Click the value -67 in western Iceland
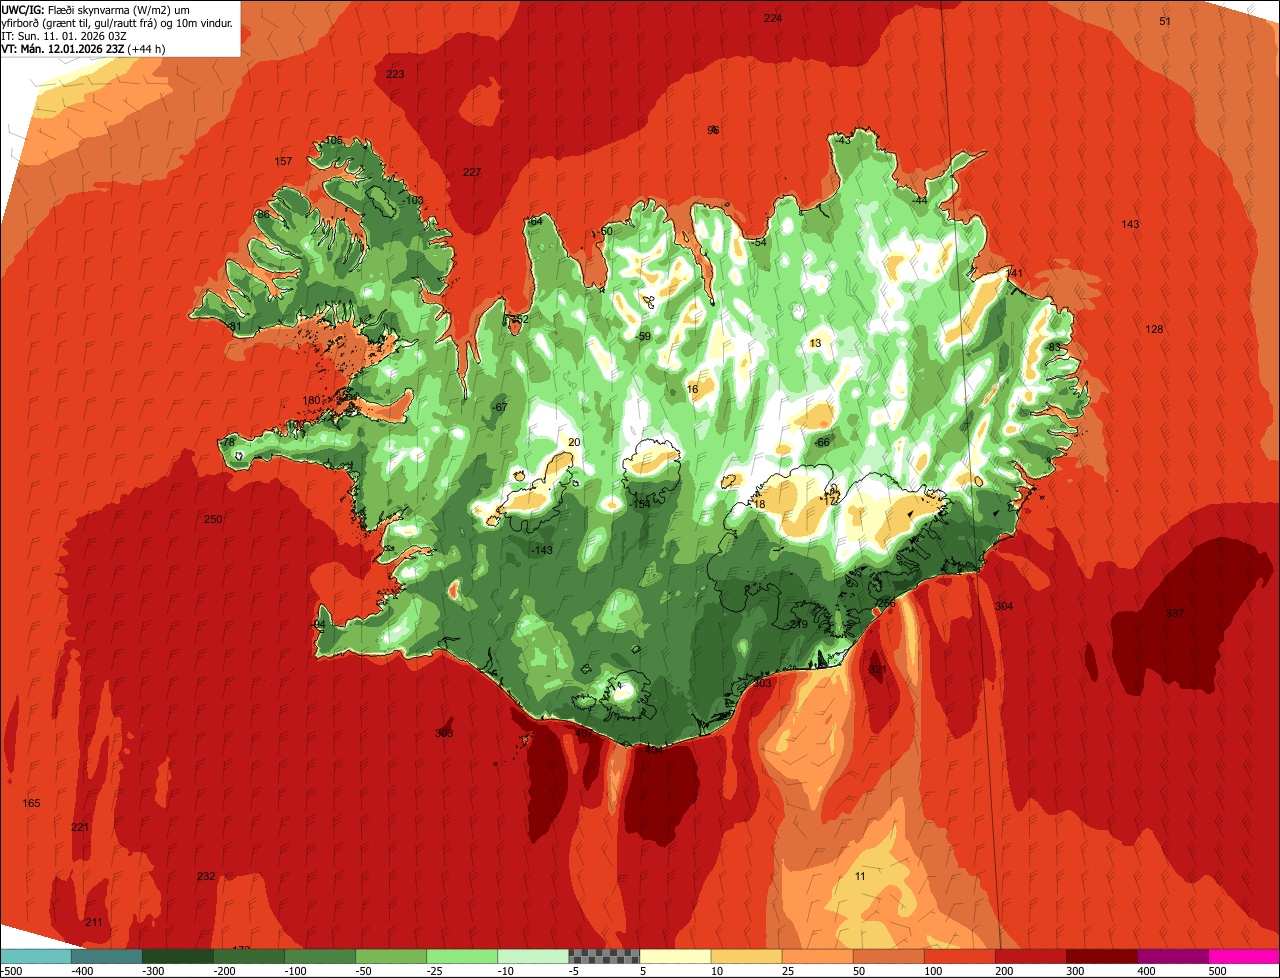1280x978 pixels. tap(500, 407)
